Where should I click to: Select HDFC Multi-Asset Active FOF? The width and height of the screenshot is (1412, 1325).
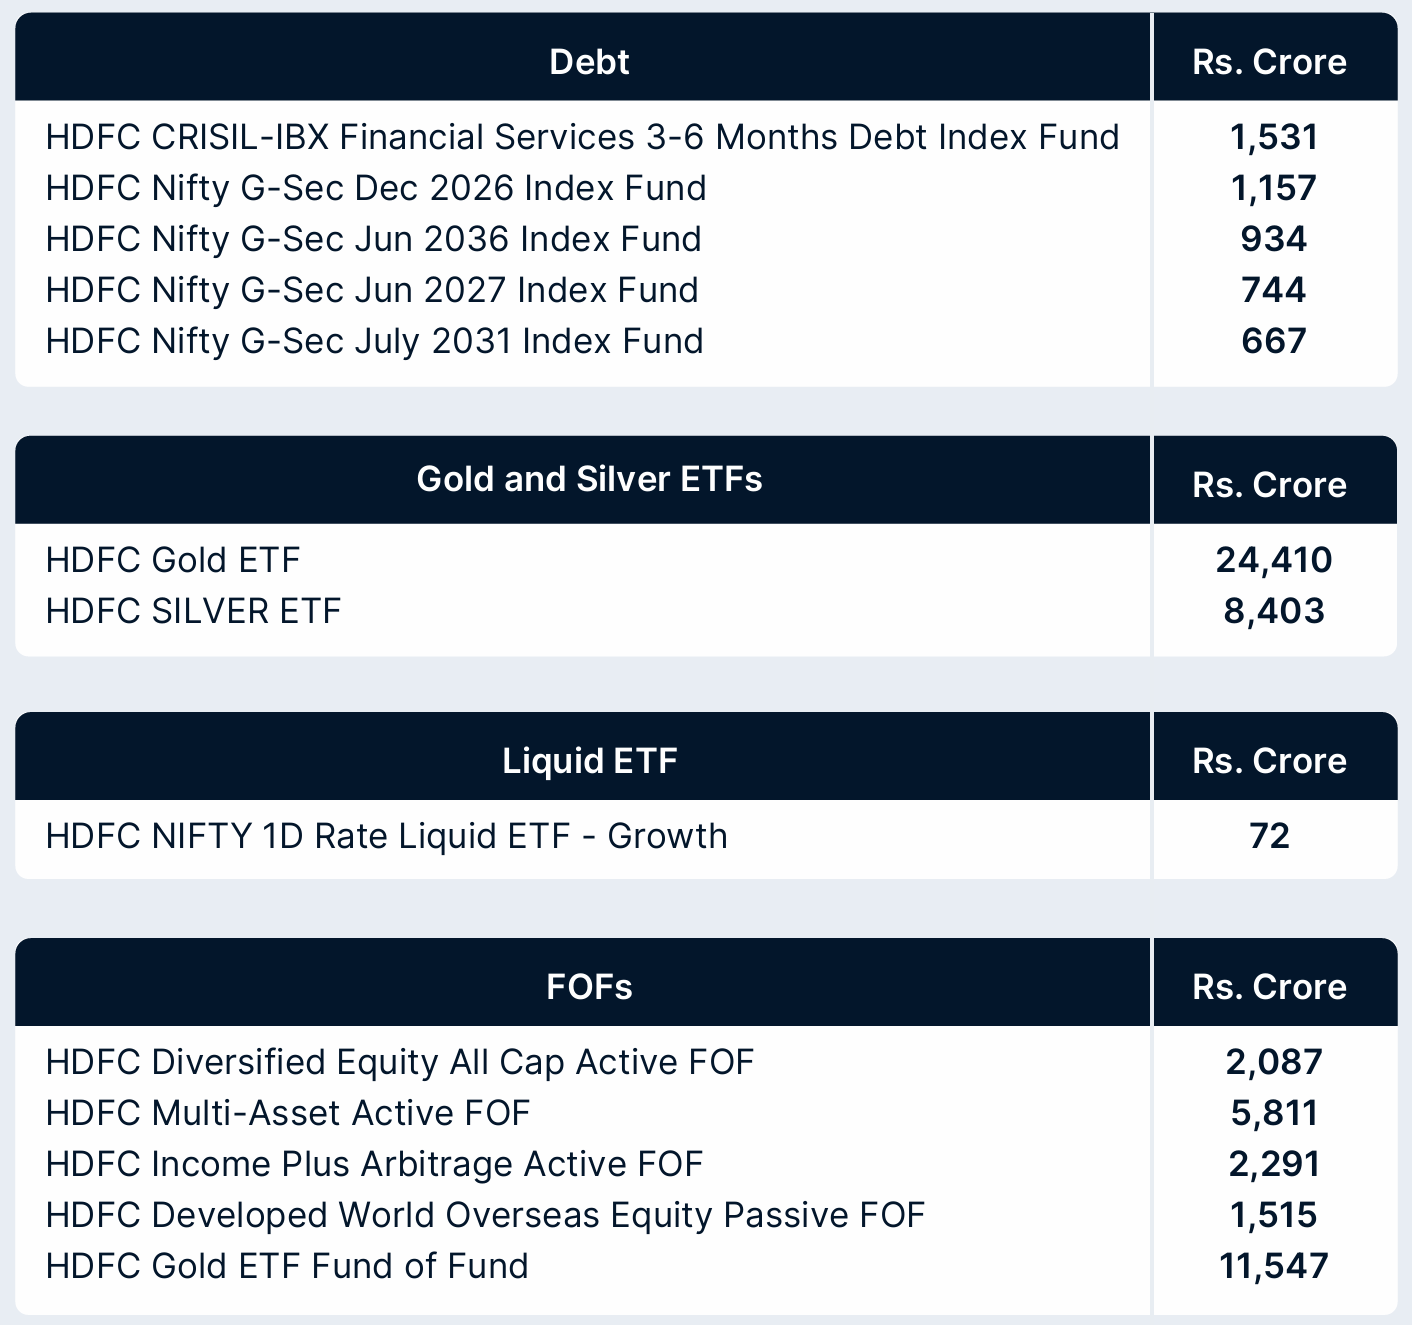(x=288, y=1113)
